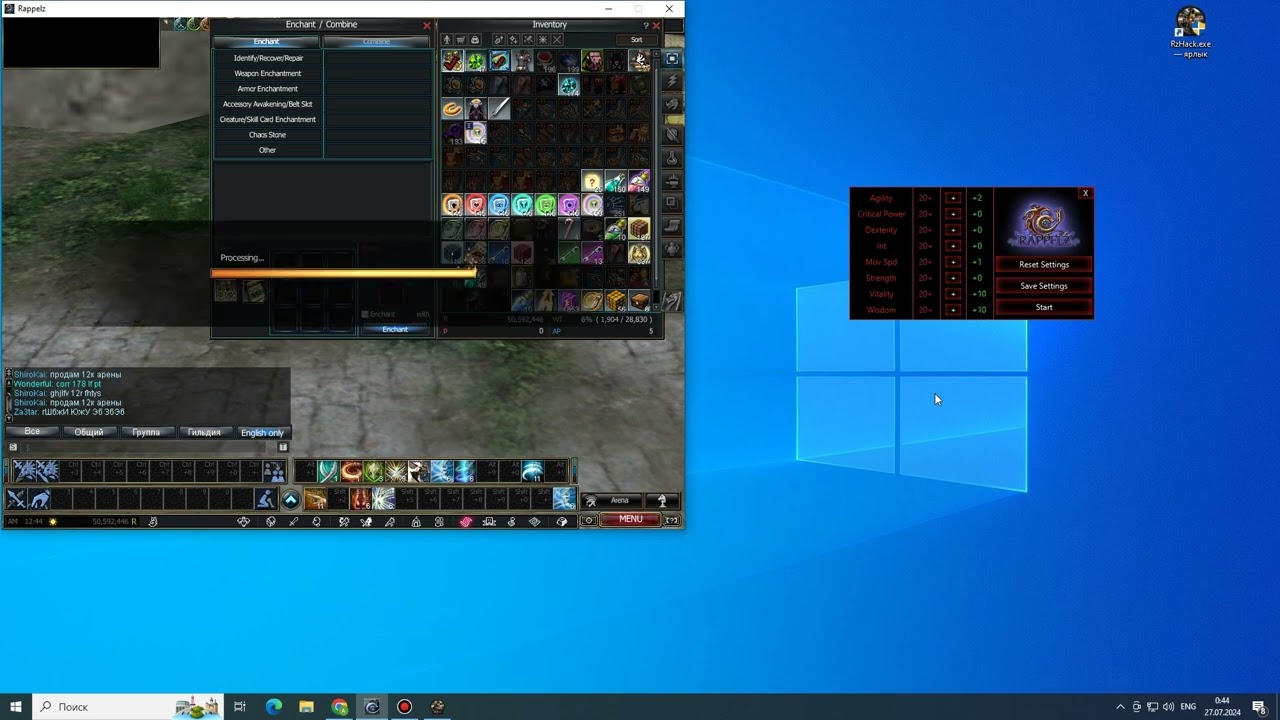Select Weapon Enchantment category
This screenshot has width=1280, height=720.
point(268,73)
